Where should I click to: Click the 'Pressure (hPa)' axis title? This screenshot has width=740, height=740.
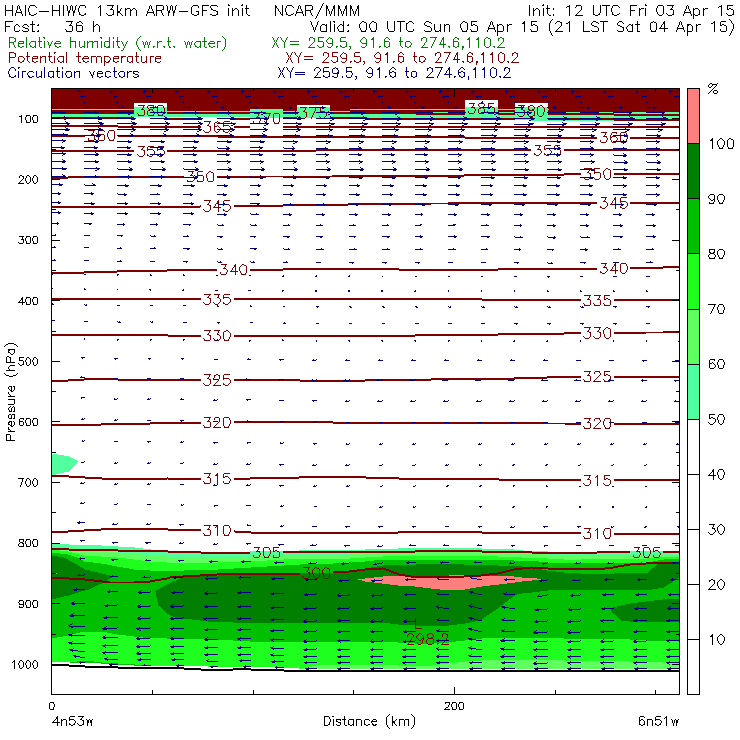coord(10,392)
